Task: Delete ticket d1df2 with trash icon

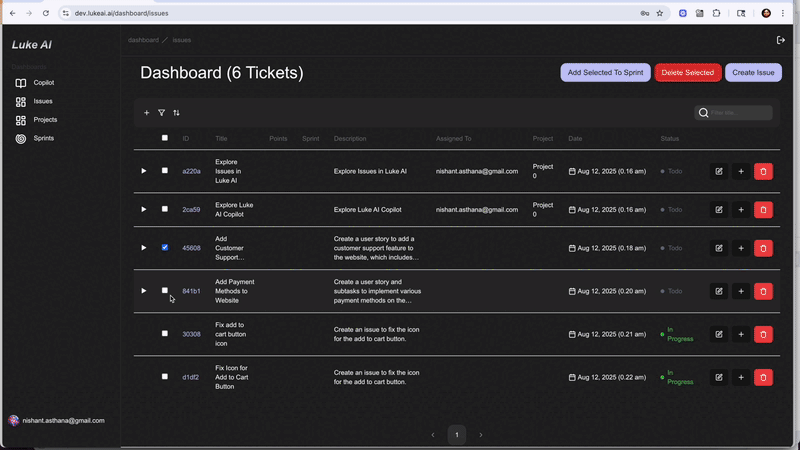Action: tap(763, 377)
